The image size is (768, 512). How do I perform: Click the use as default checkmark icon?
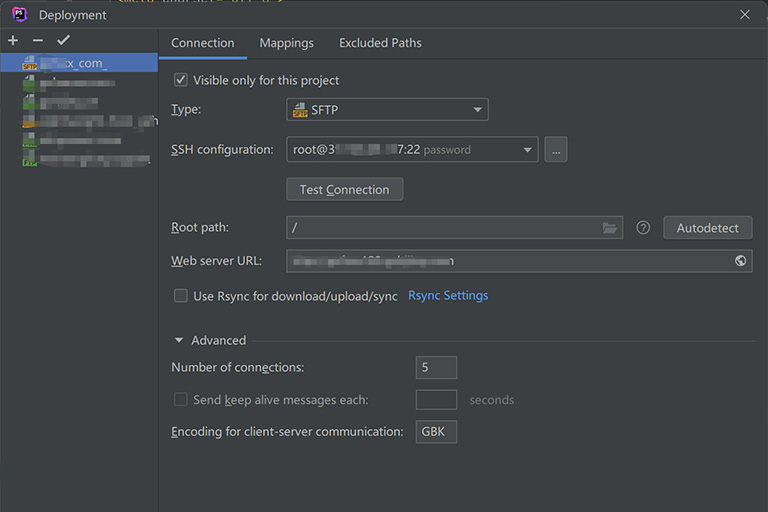click(63, 41)
